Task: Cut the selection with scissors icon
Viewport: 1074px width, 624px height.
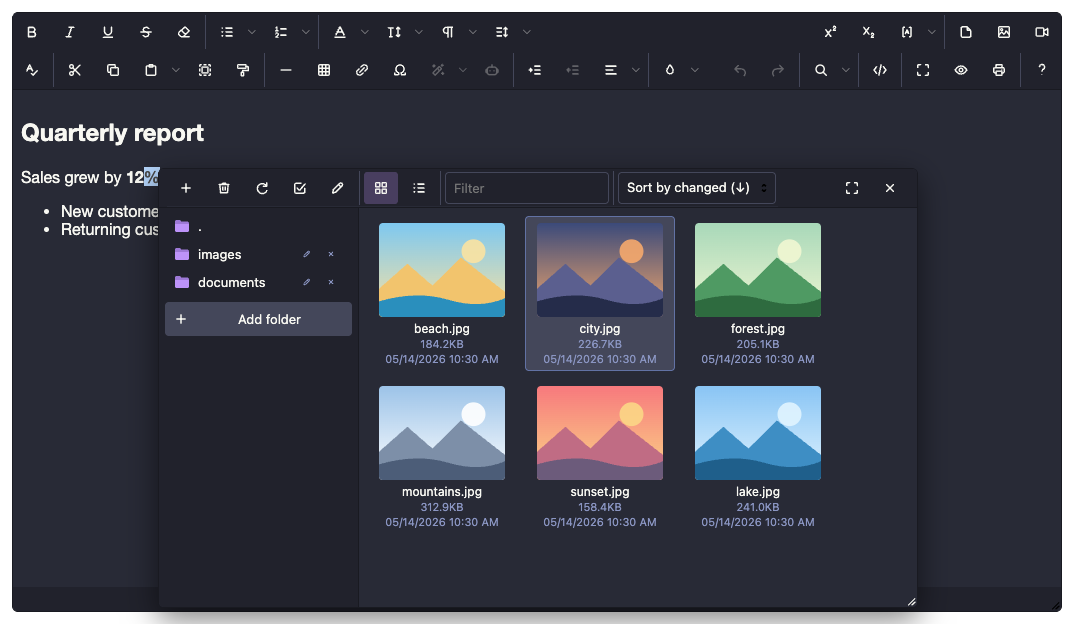Action: [x=75, y=70]
